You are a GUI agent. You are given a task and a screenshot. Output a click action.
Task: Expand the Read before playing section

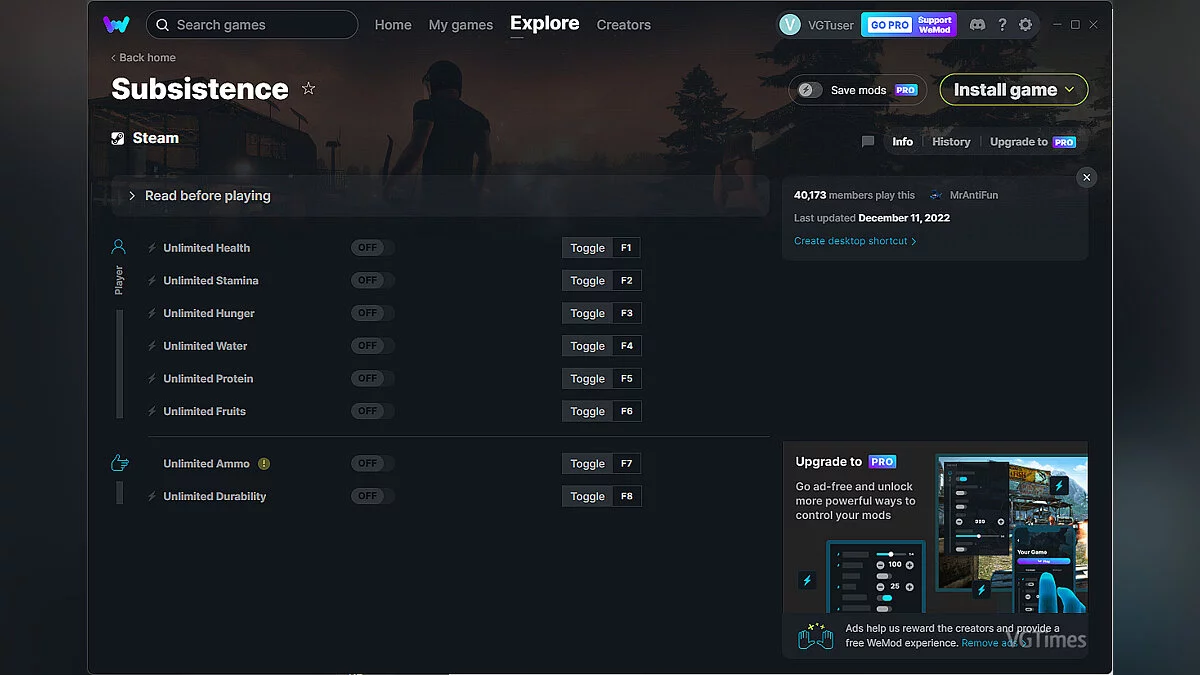[x=441, y=196]
